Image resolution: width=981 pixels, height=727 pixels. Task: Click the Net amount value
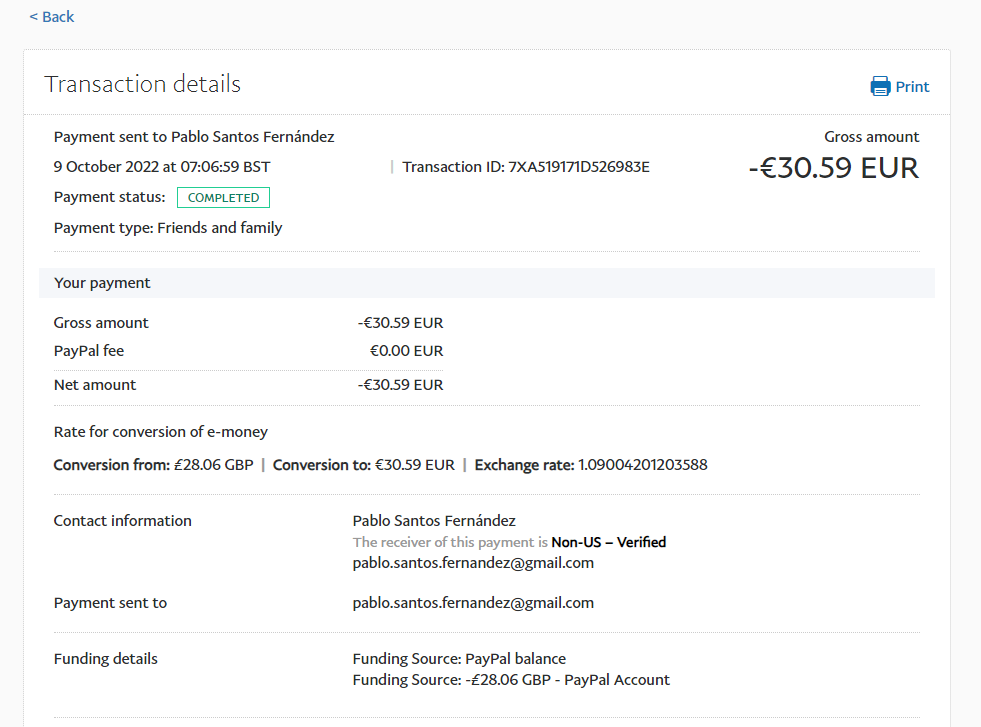click(400, 385)
